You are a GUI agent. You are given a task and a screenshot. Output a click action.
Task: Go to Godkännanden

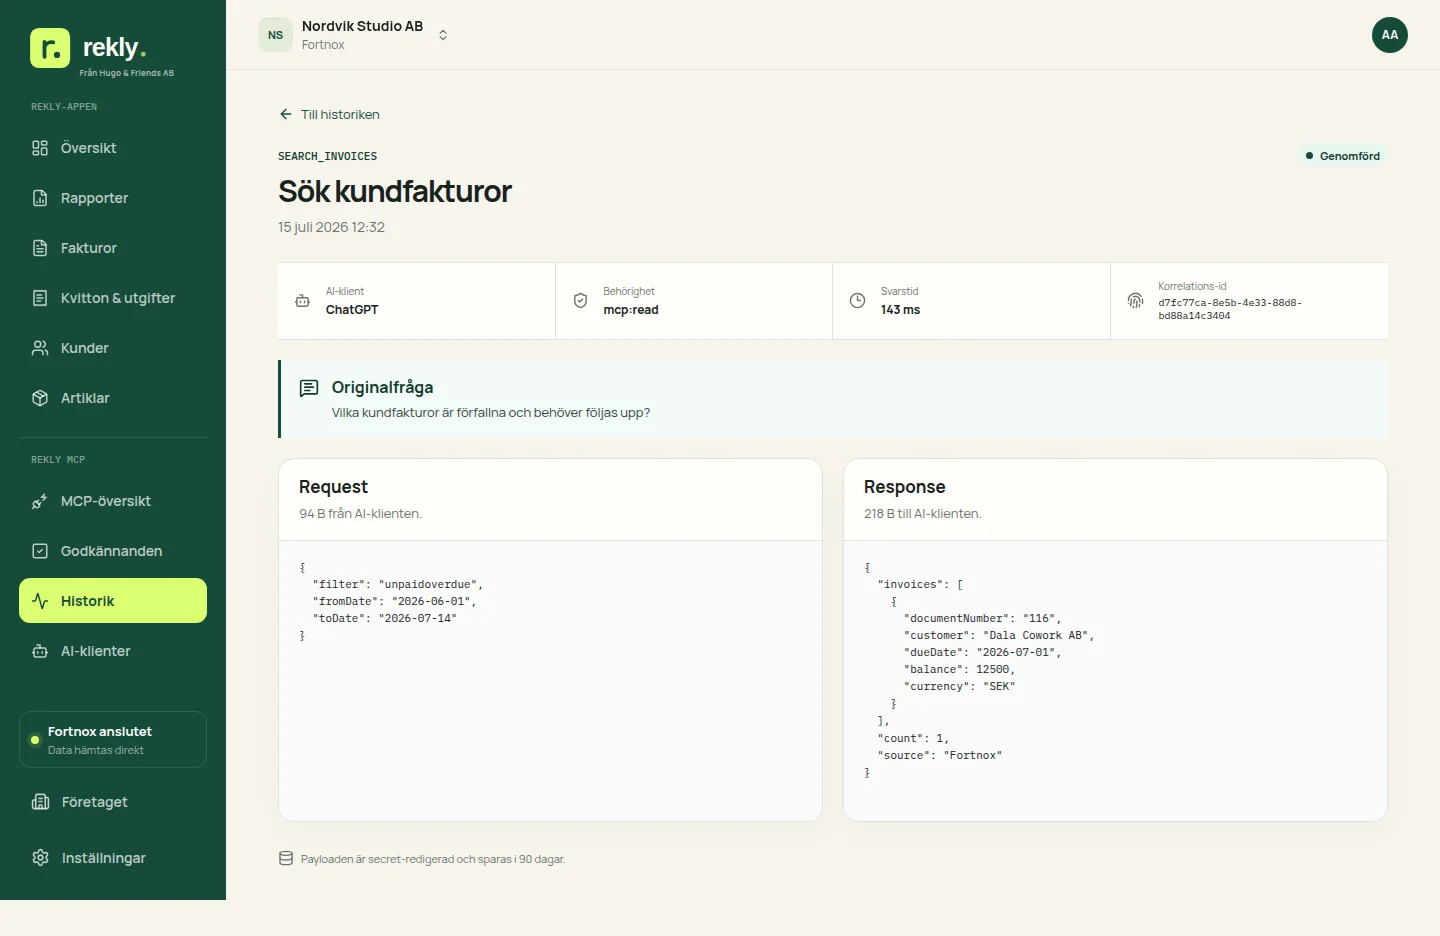point(113,551)
